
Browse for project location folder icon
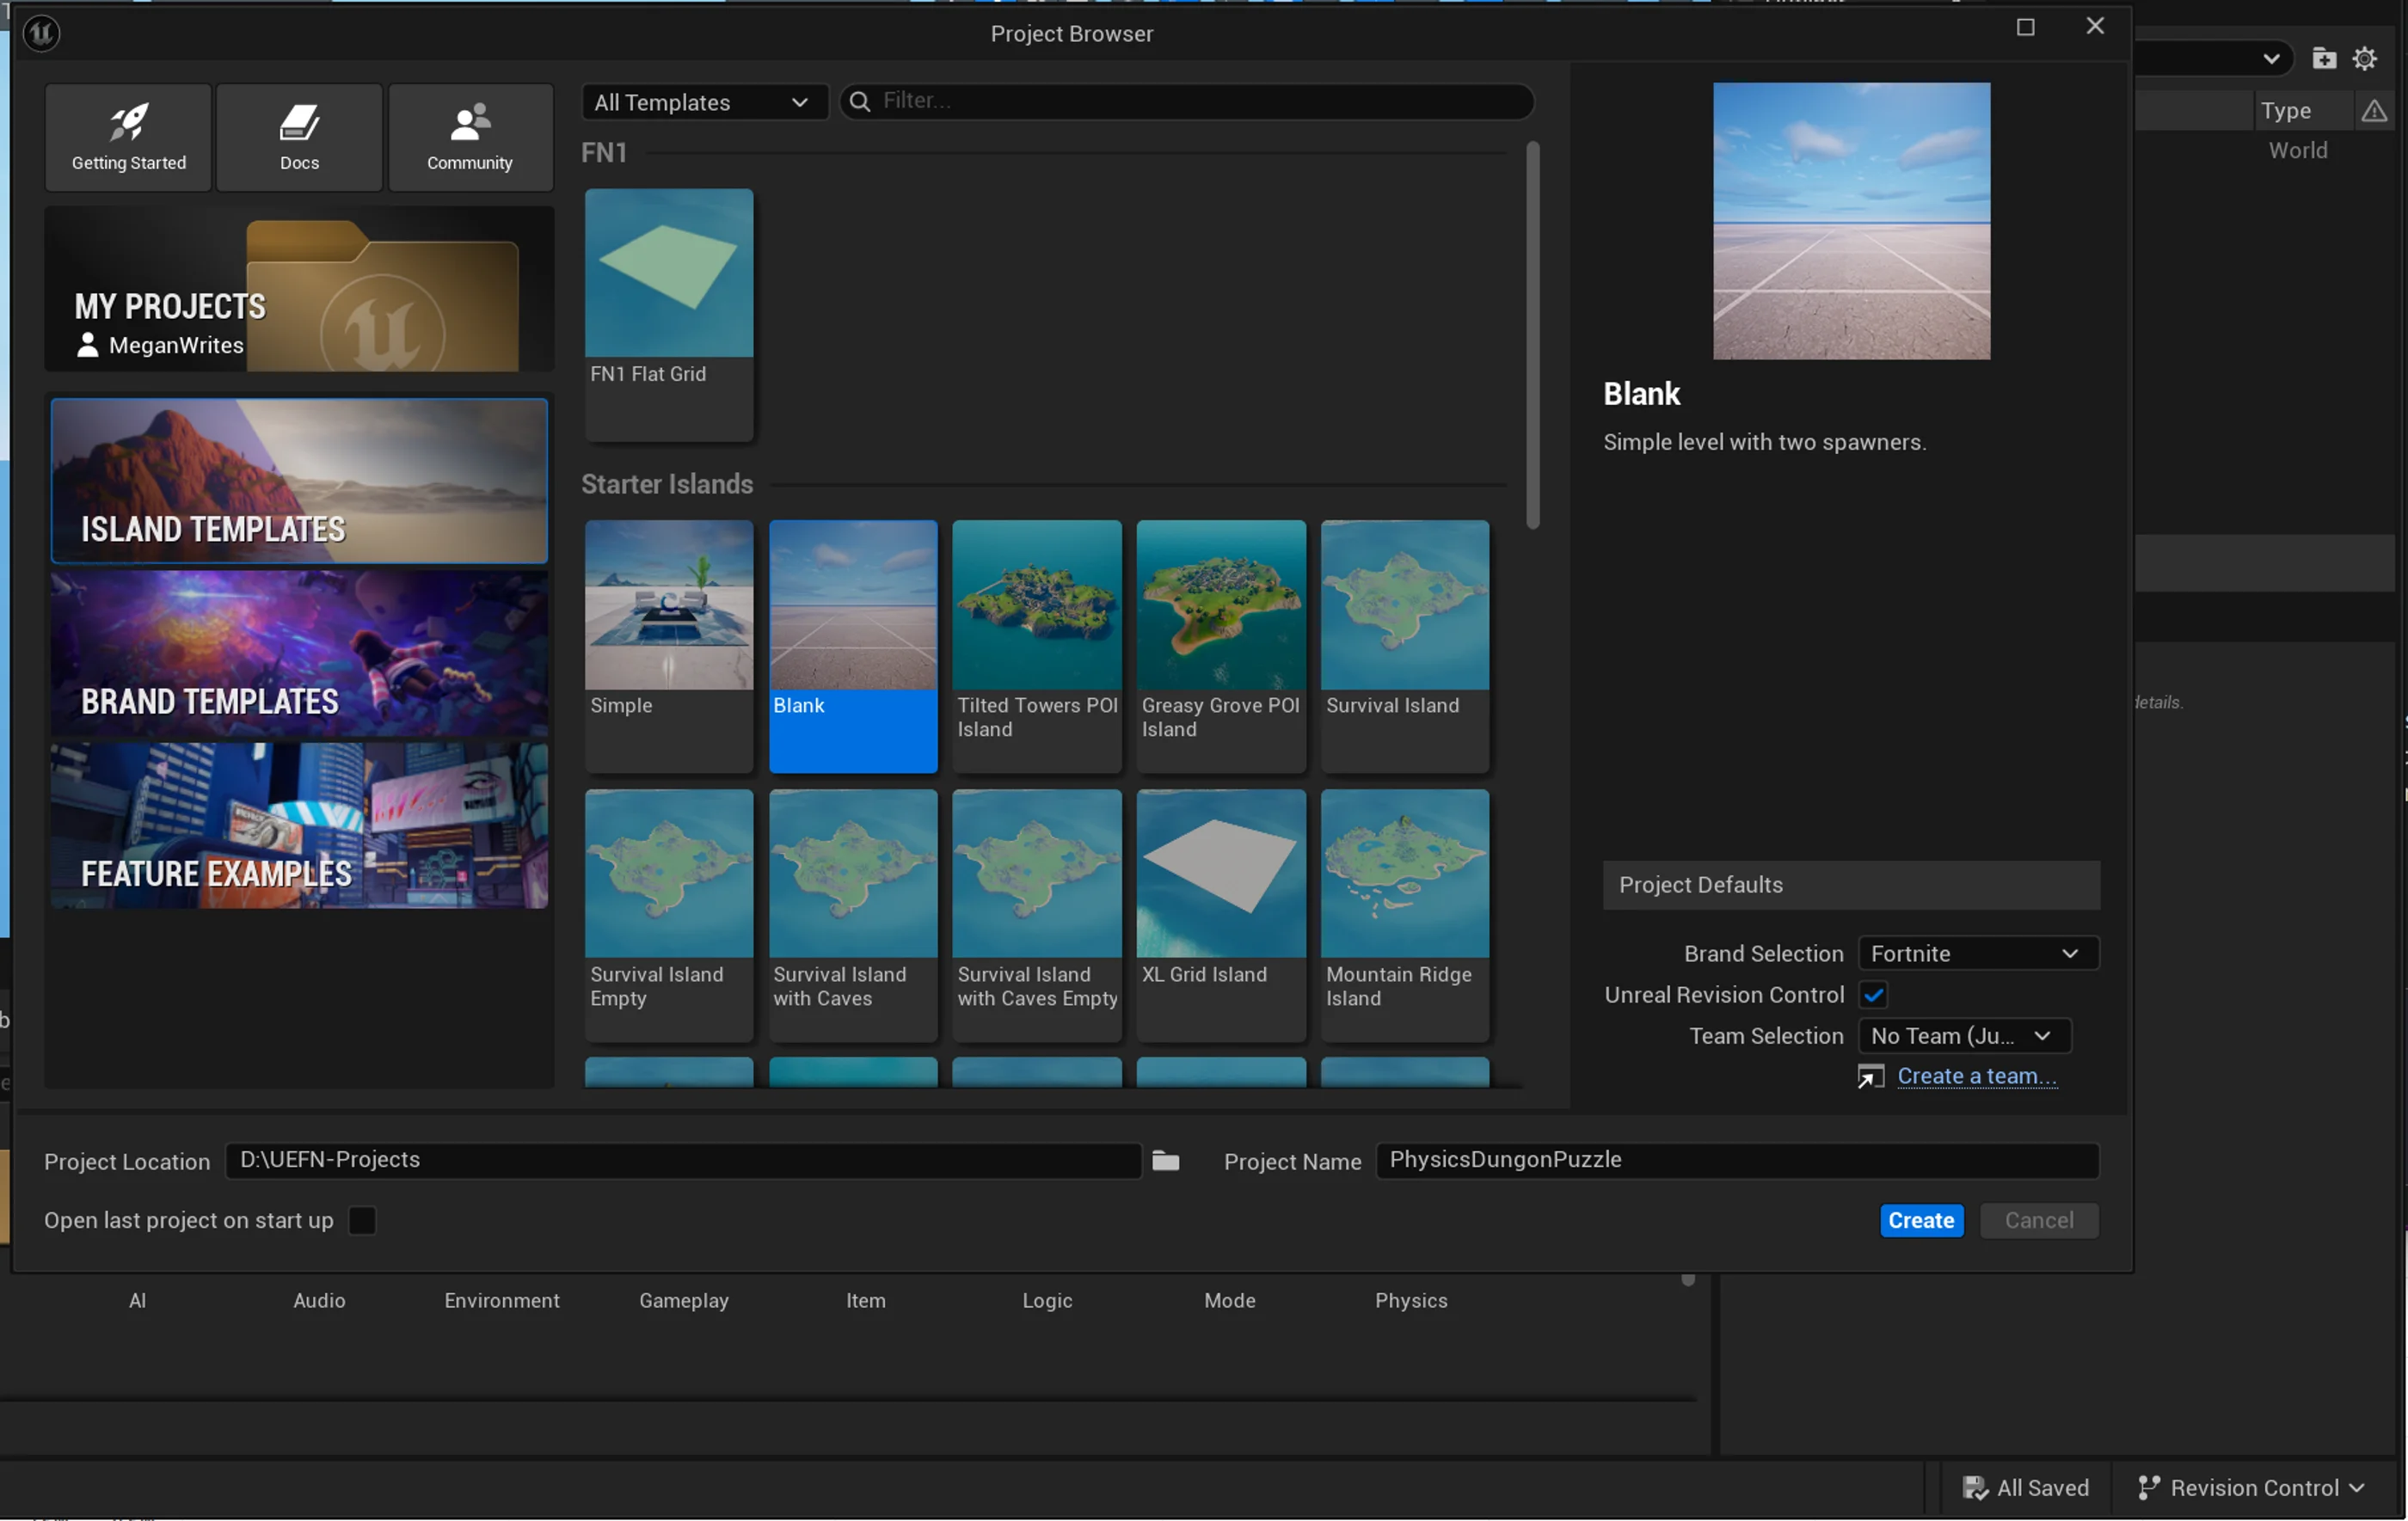(1165, 1160)
